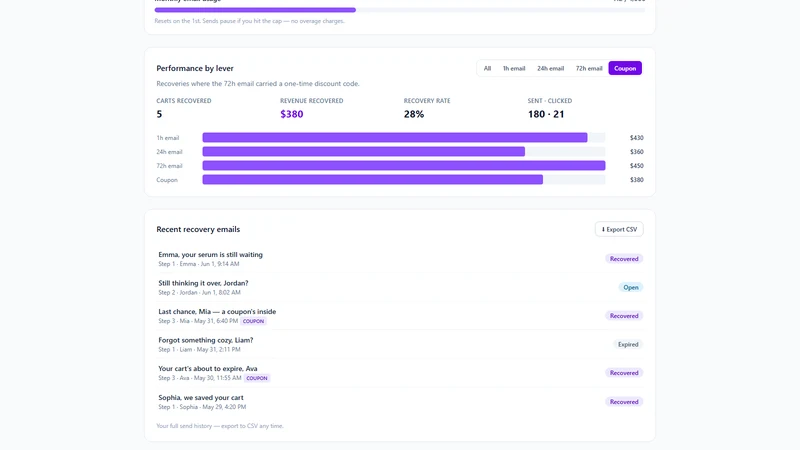Click 'Step 1 · Emma · Jun 1, 9:14 AM'

[198, 264]
